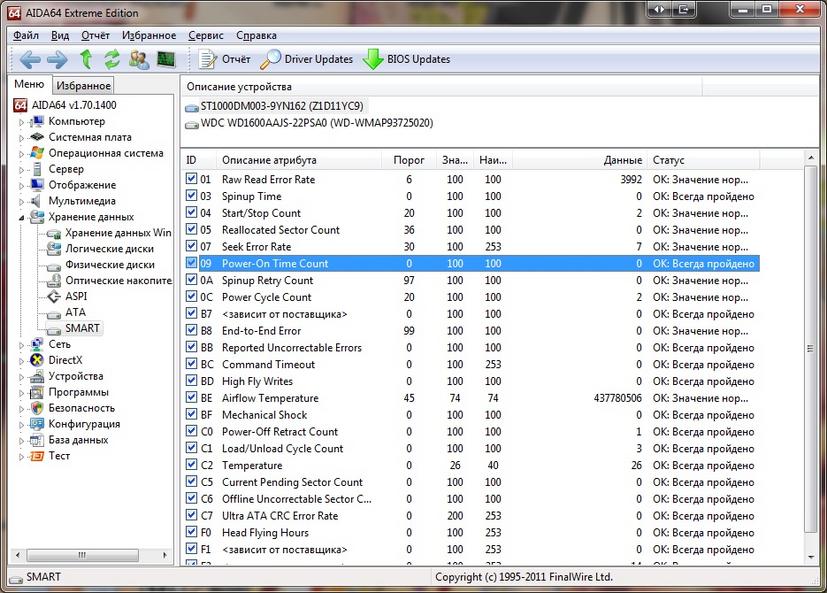The height and width of the screenshot is (593, 827).
Task: Expand the Сеть tree node
Action: point(22,345)
